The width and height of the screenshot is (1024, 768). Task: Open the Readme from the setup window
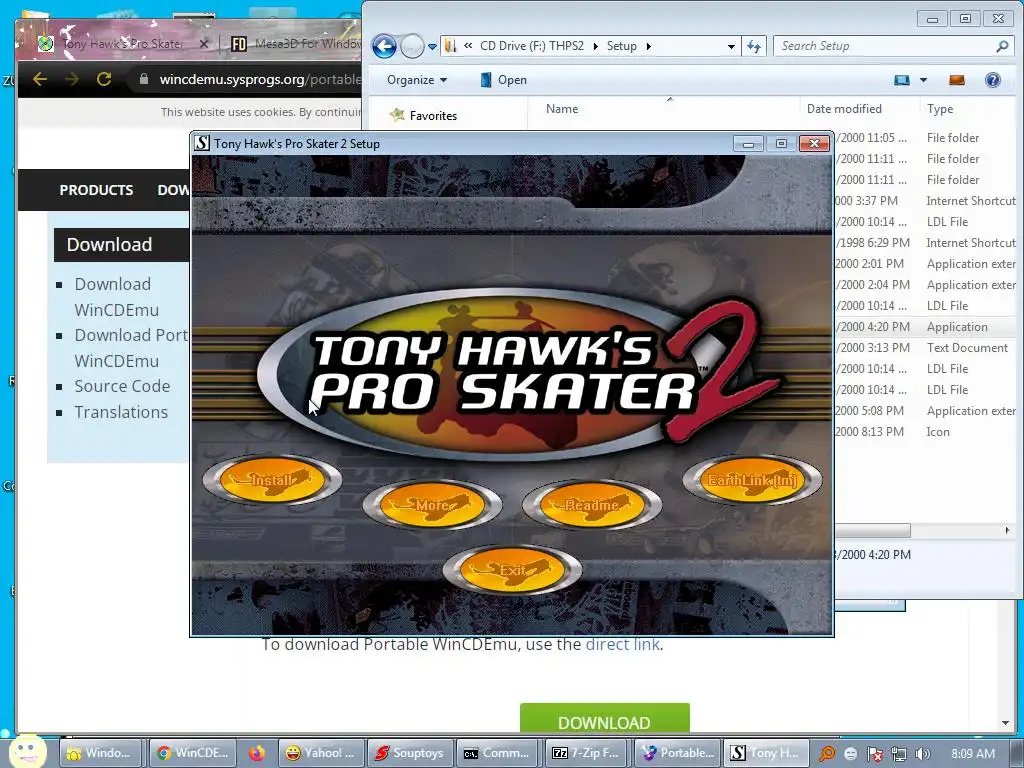click(x=592, y=505)
